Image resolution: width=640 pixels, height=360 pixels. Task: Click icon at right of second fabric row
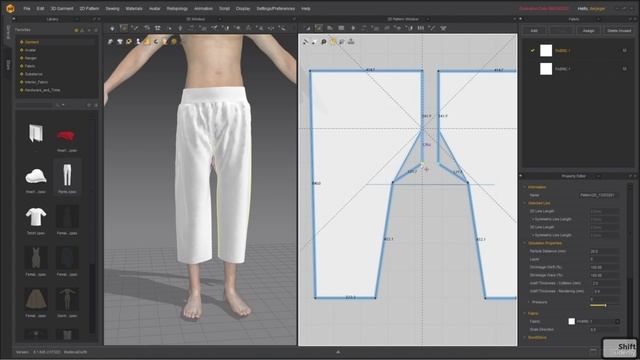point(624,69)
